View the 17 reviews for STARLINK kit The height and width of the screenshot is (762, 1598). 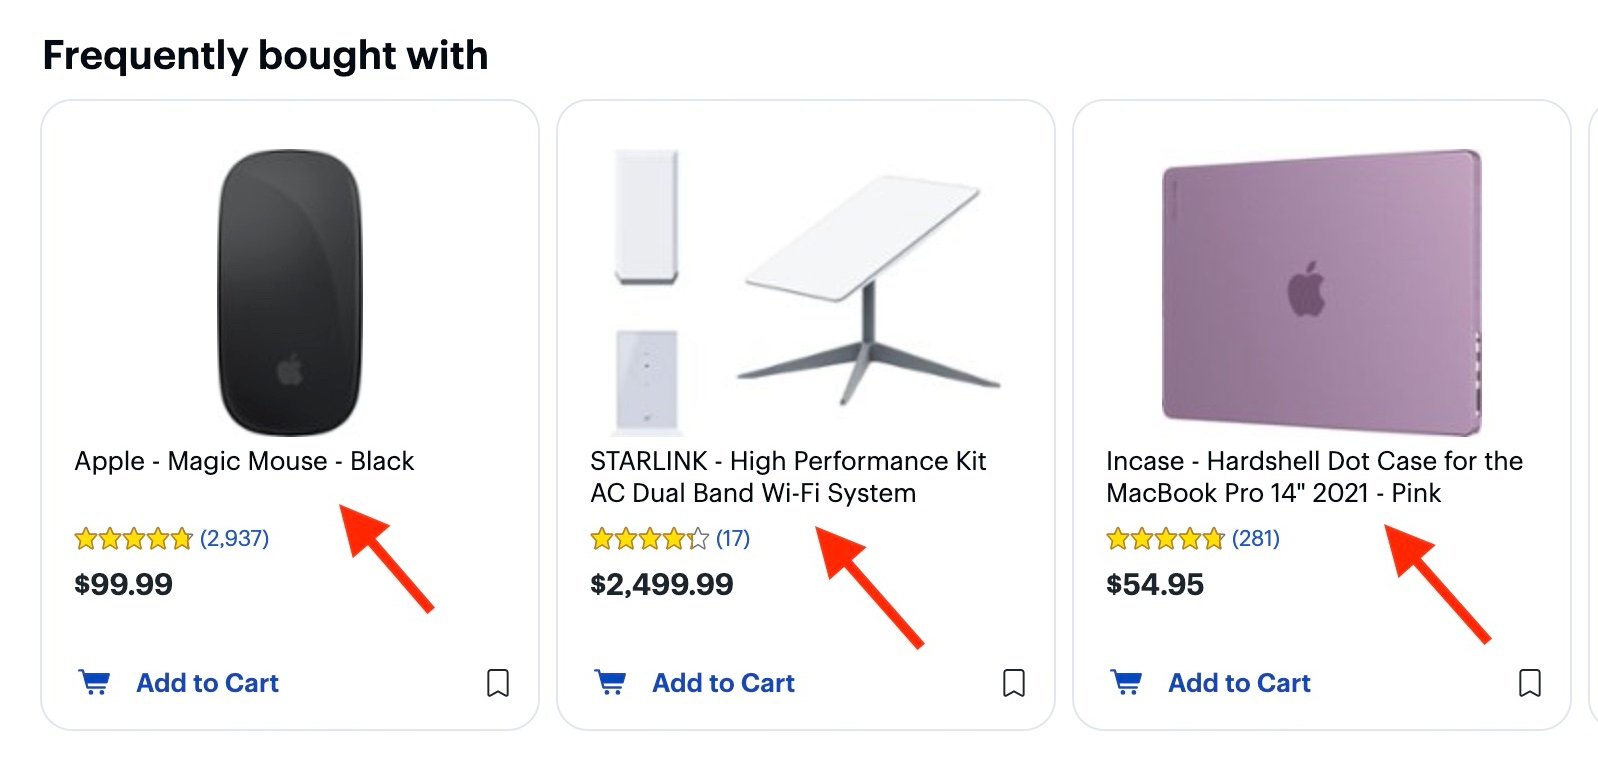[x=733, y=539]
